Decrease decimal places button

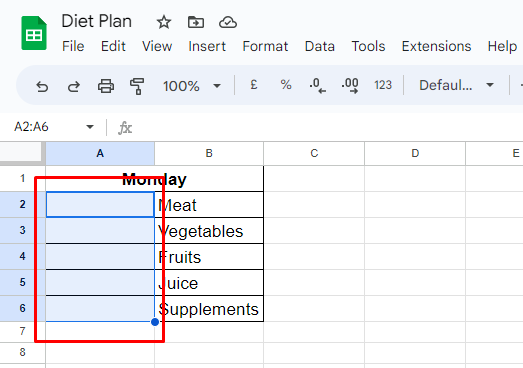click(x=318, y=85)
